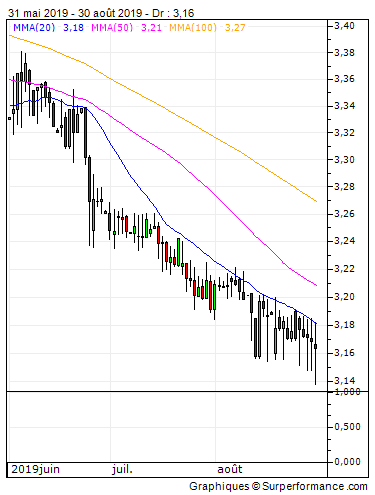This screenshot has height=495, width=375.
Task: Click the MMA(20) value 3,18
Action: pyautogui.click(x=73, y=27)
